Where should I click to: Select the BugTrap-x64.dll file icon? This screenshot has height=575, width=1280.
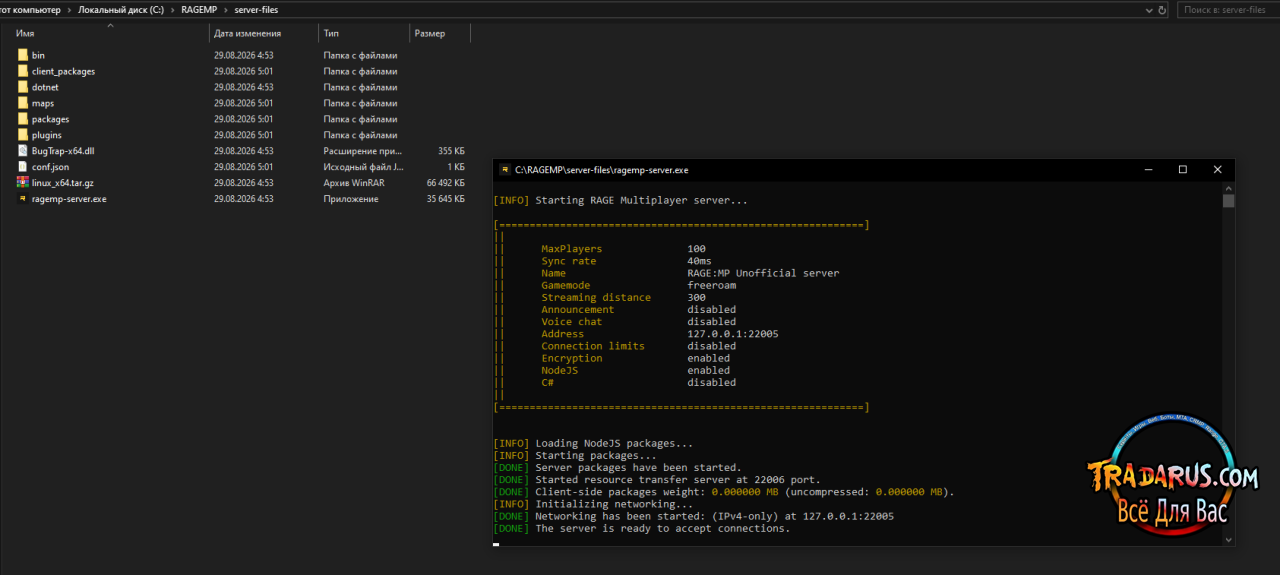pos(23,151)
